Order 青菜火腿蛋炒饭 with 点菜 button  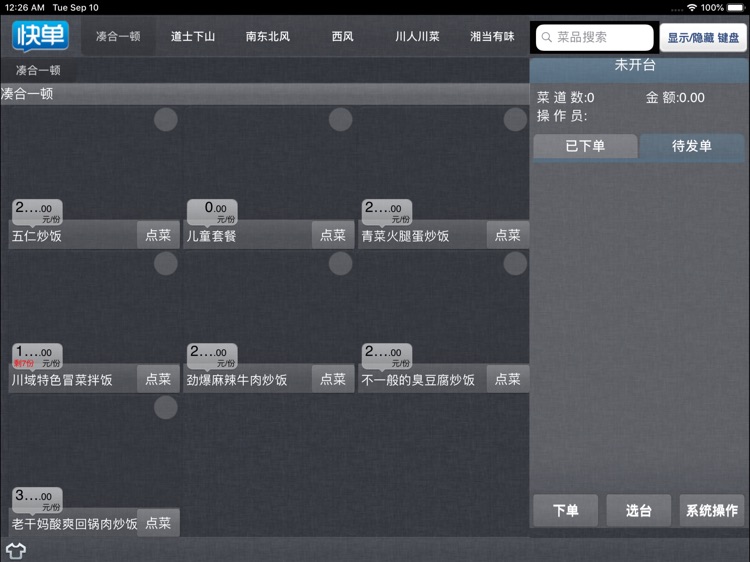pos(507,235)
